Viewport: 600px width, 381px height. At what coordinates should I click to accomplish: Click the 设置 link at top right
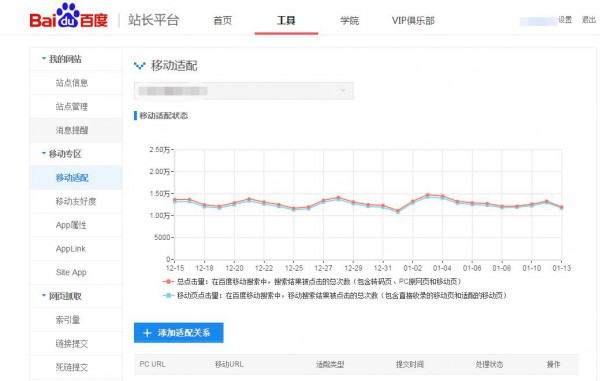565,20
